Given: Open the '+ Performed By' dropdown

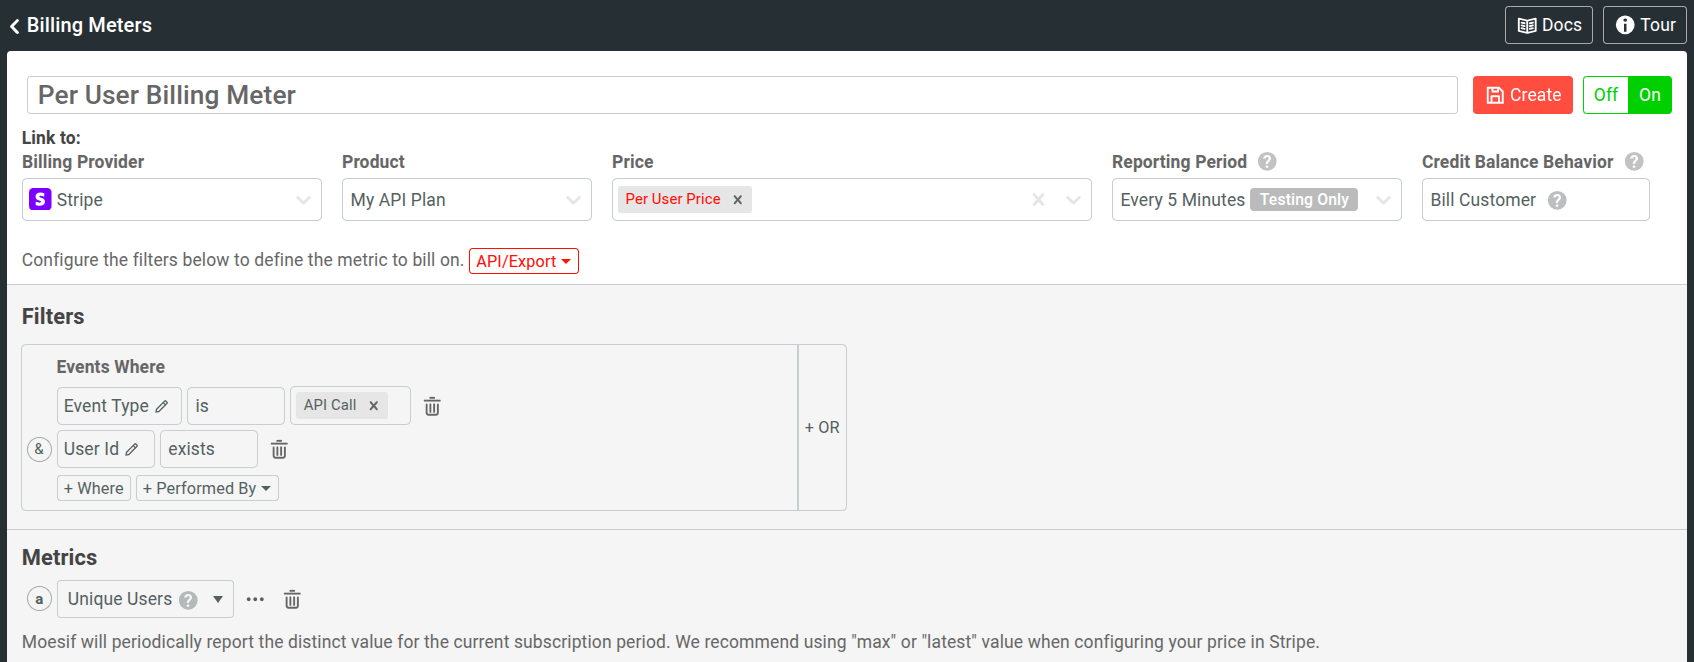Looking at the screenshot, I should pyautogui.click(x=207, y=488).
